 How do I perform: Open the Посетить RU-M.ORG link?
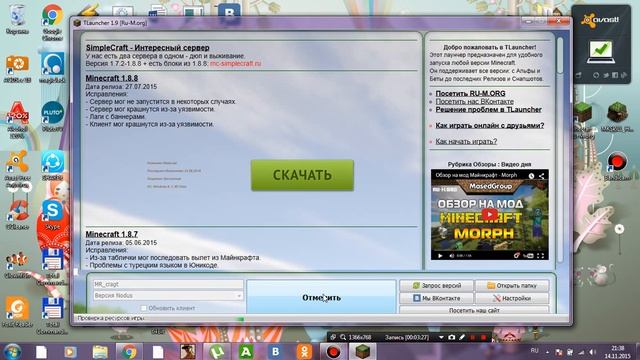(470, 93)
